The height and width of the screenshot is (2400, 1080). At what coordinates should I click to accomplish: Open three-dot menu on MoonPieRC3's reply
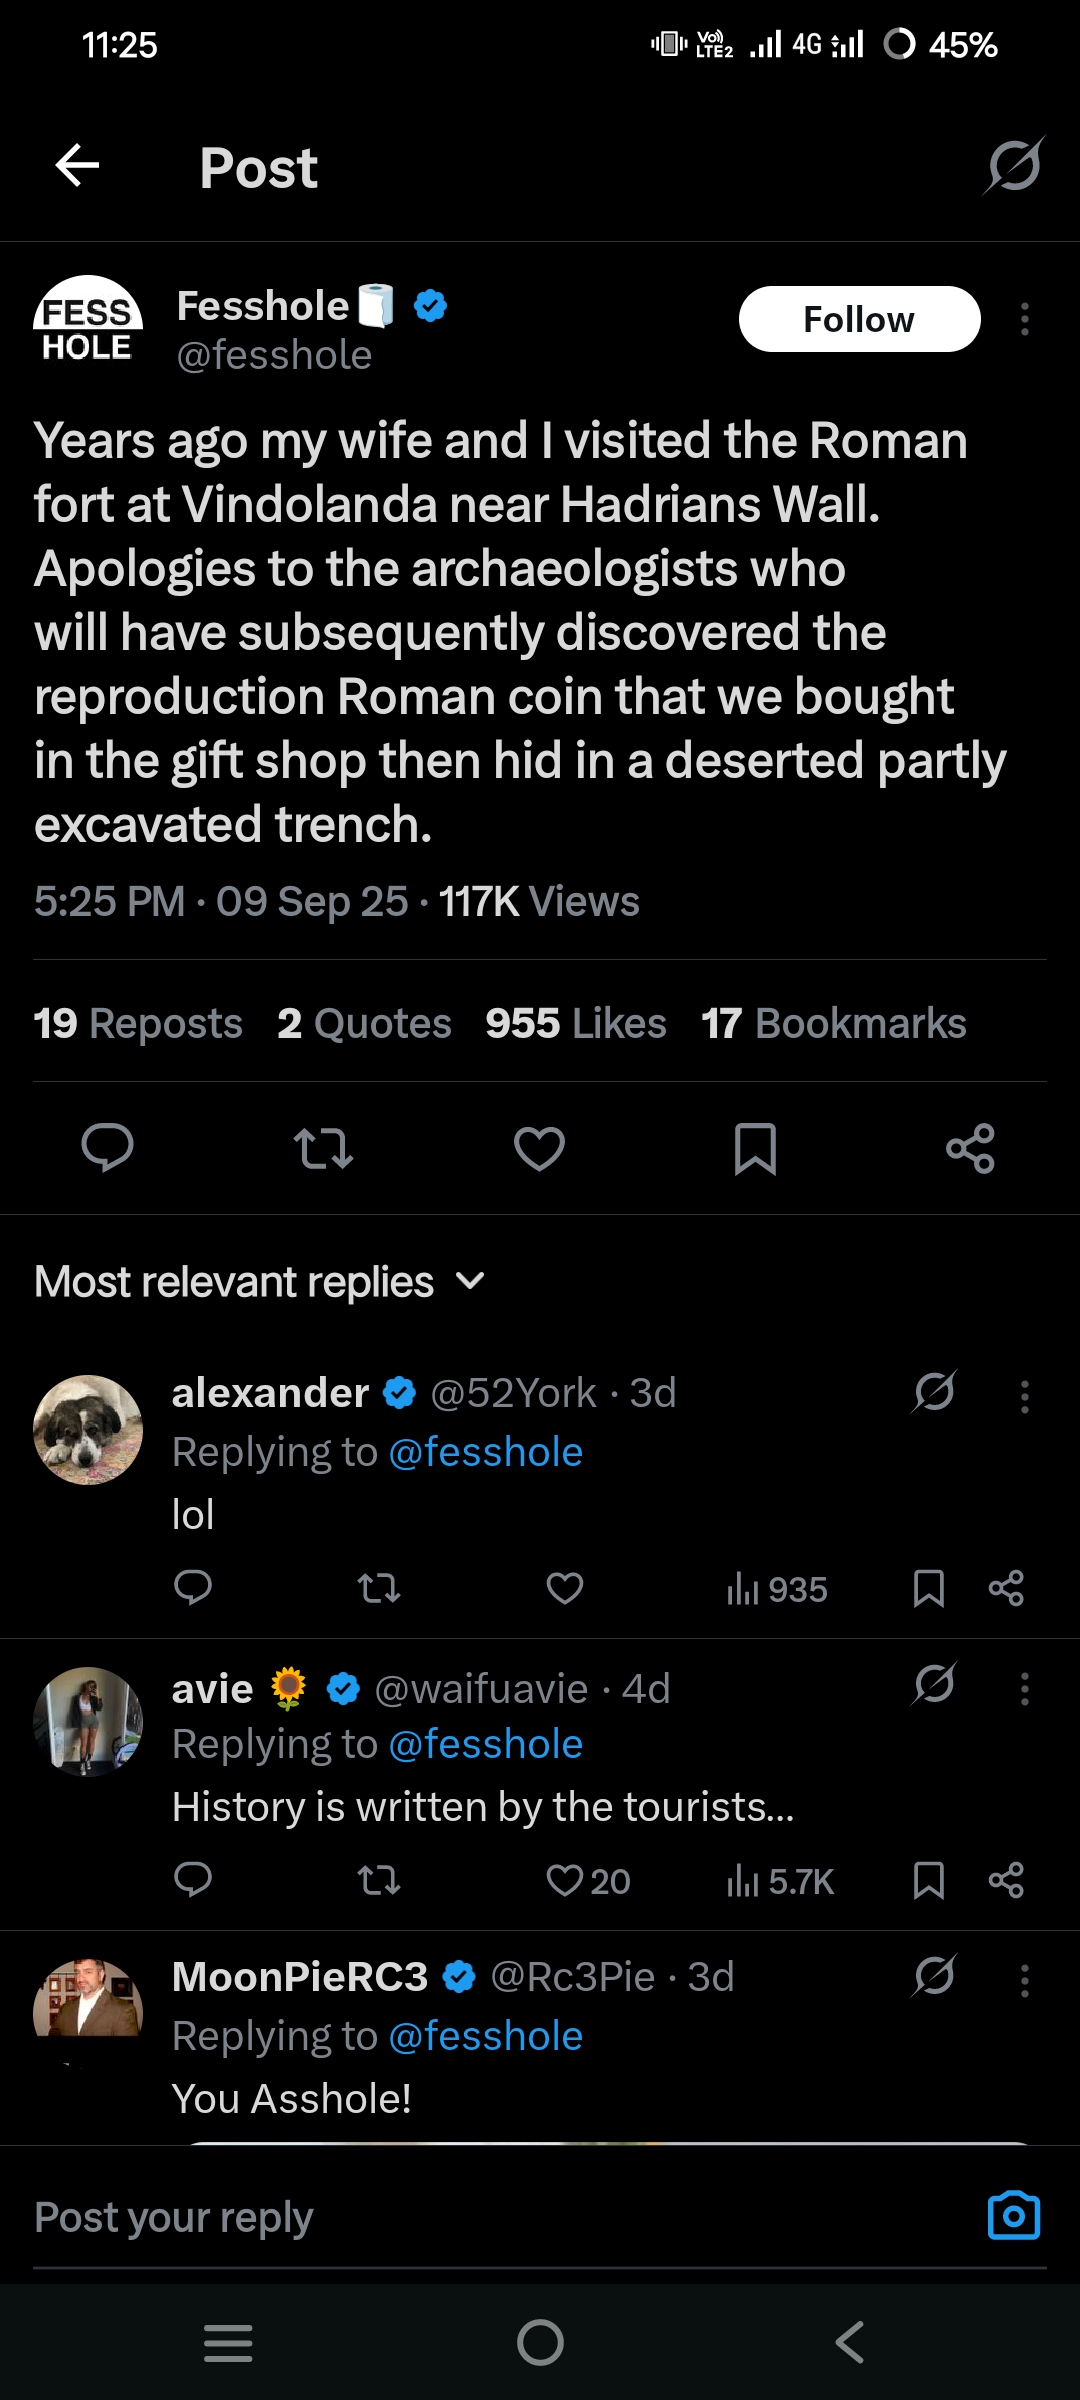pos(1024,1980)
